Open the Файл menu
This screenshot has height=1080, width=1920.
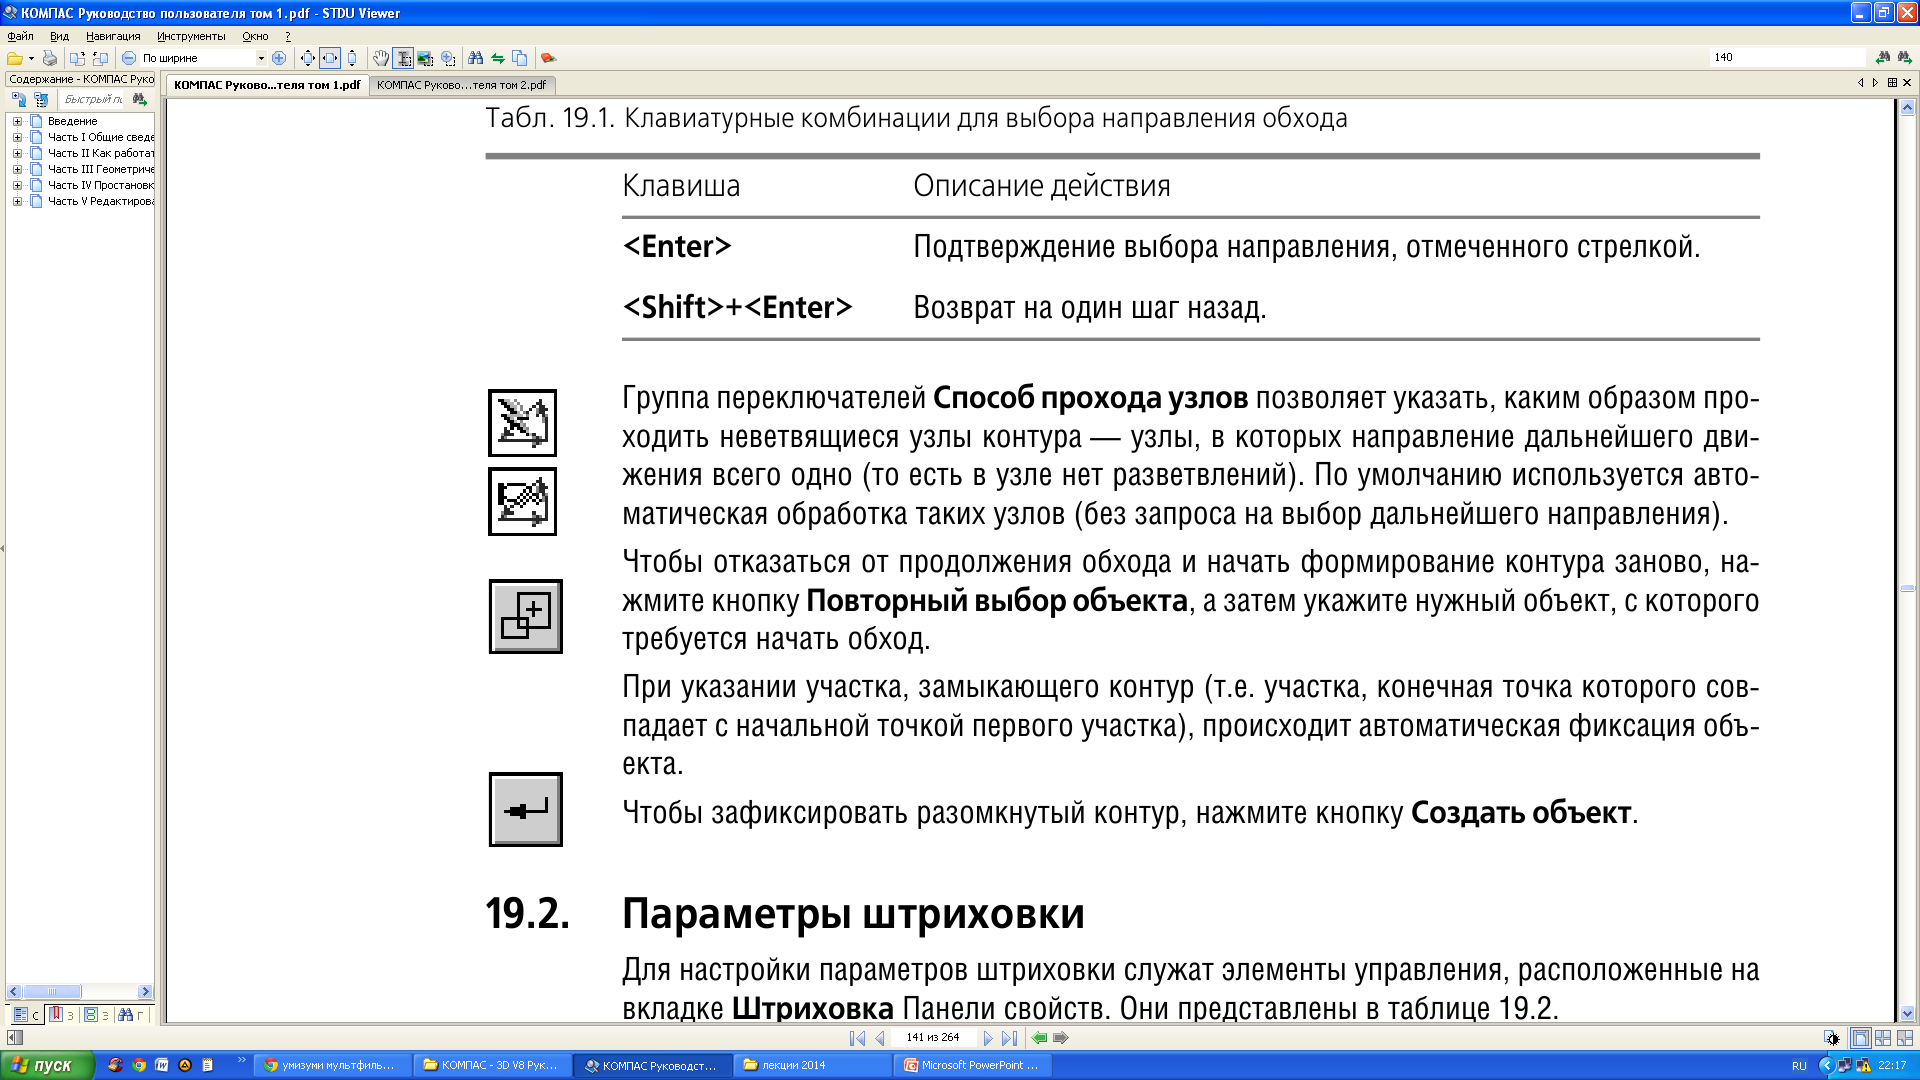[20, 36]
